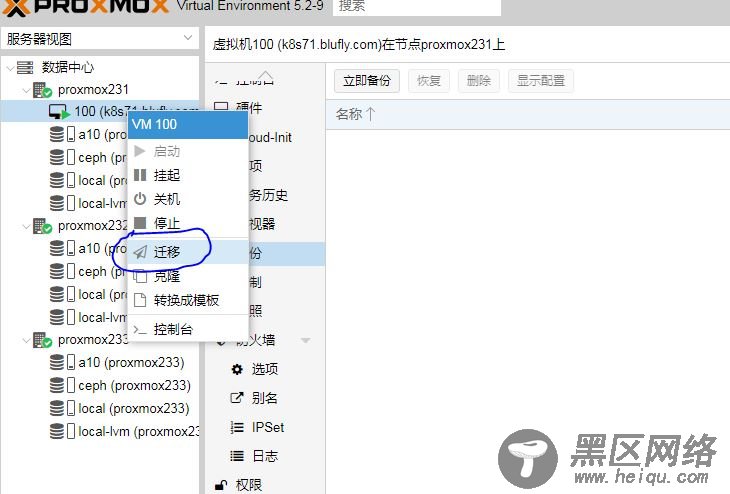Click the external-link icon beside 别名
Viewport: 730px width, 494px height.
point(237,398)
